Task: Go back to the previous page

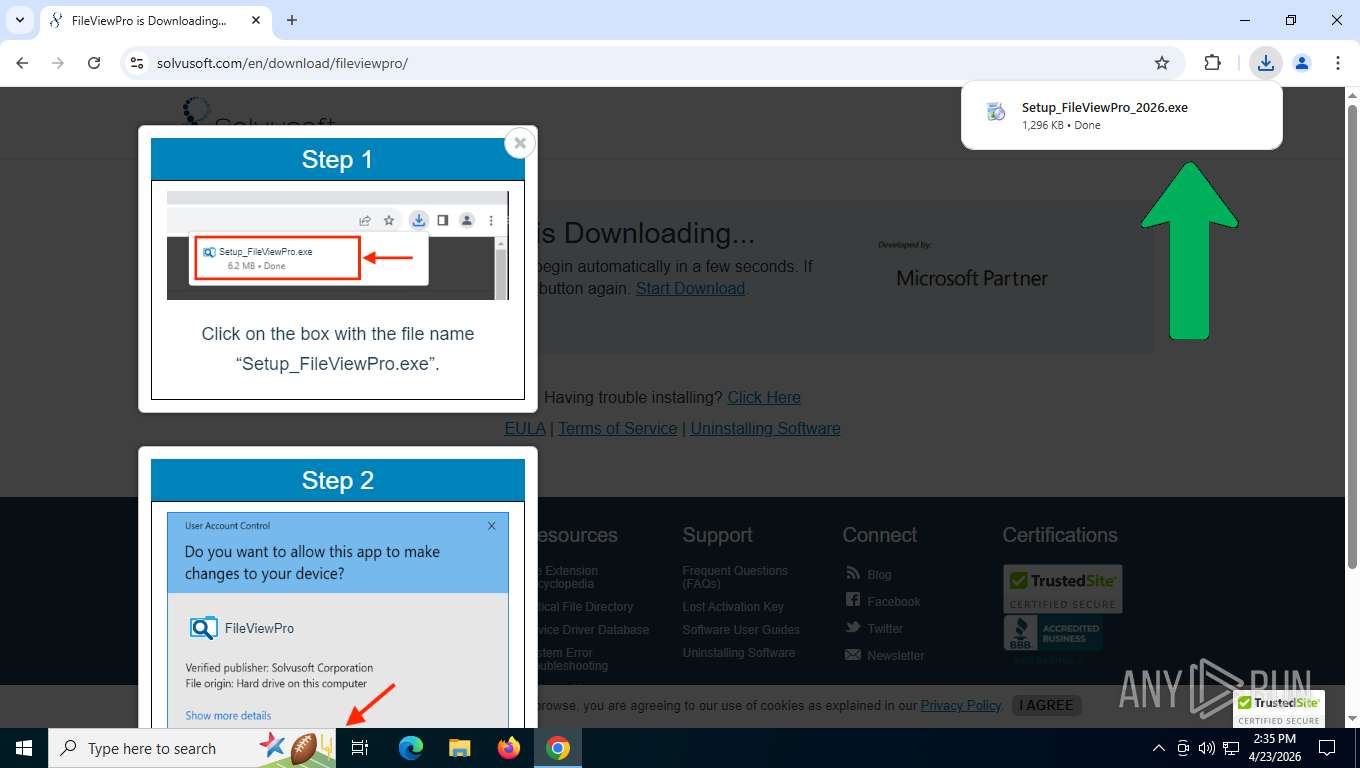Action: [x=22, y=63]
